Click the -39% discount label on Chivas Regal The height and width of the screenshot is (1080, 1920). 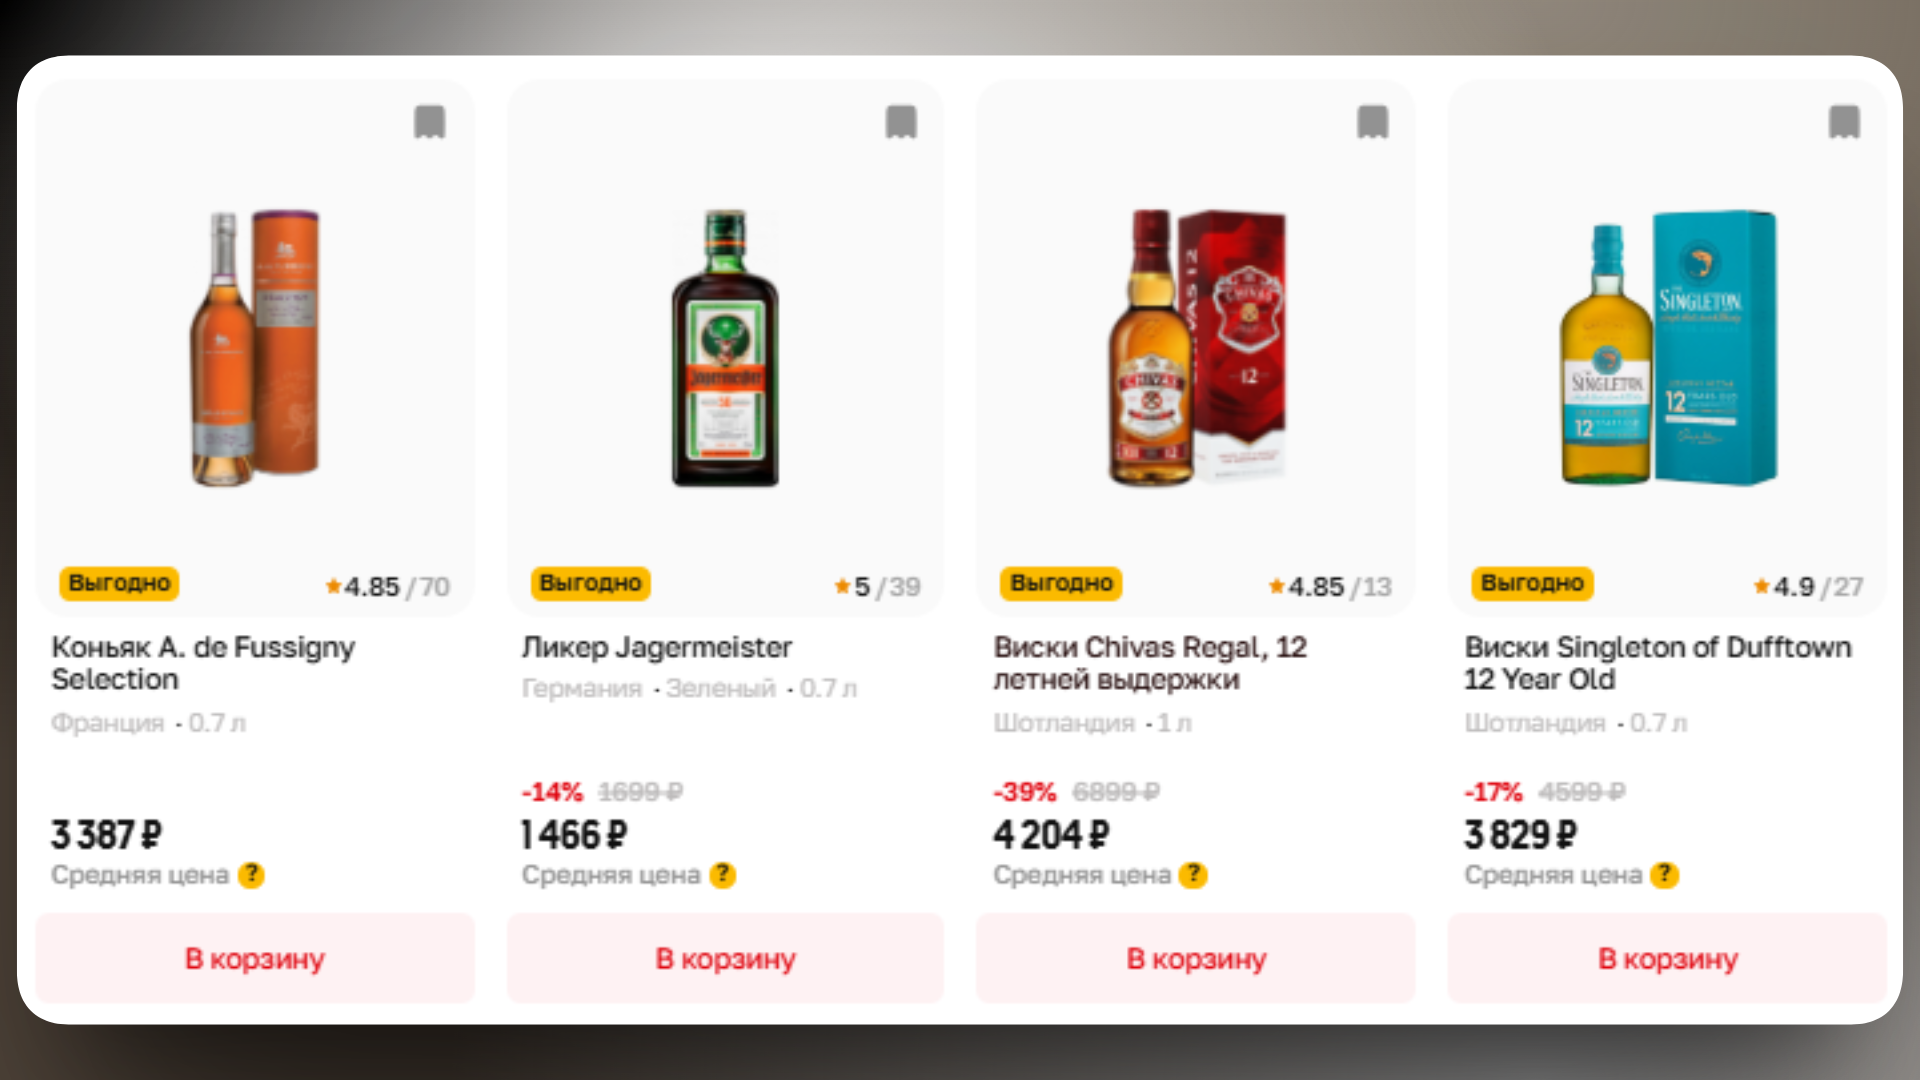click(x=1022, y=791)
